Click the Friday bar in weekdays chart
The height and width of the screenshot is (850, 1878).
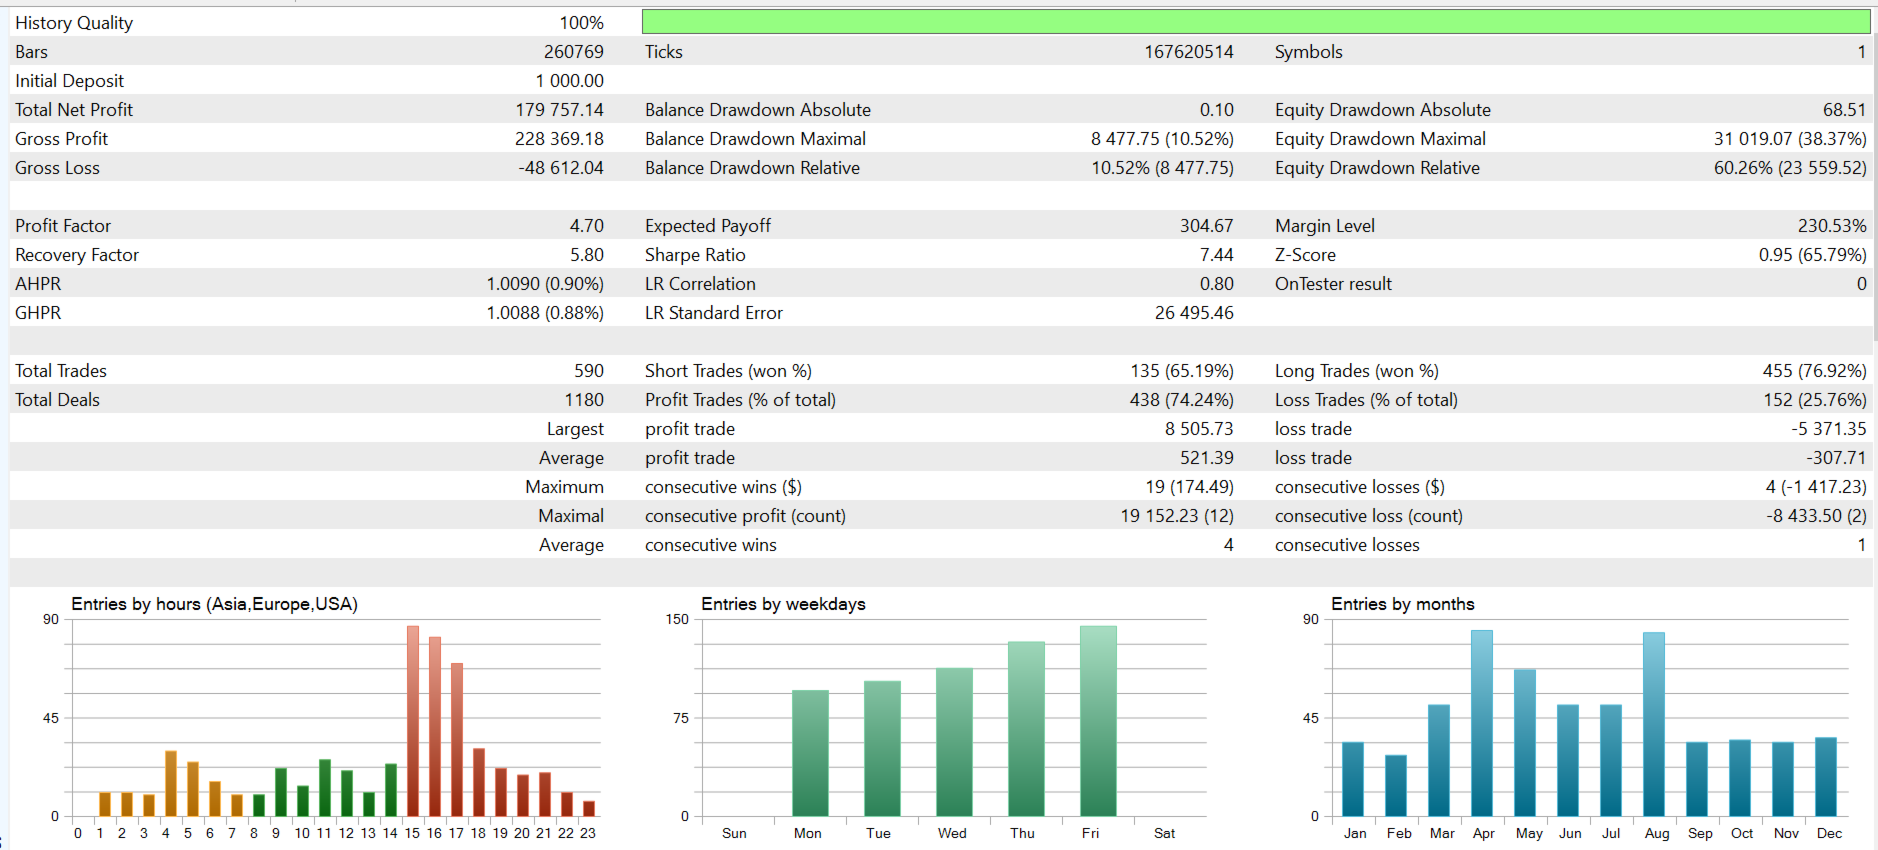tap(1098, 721)
